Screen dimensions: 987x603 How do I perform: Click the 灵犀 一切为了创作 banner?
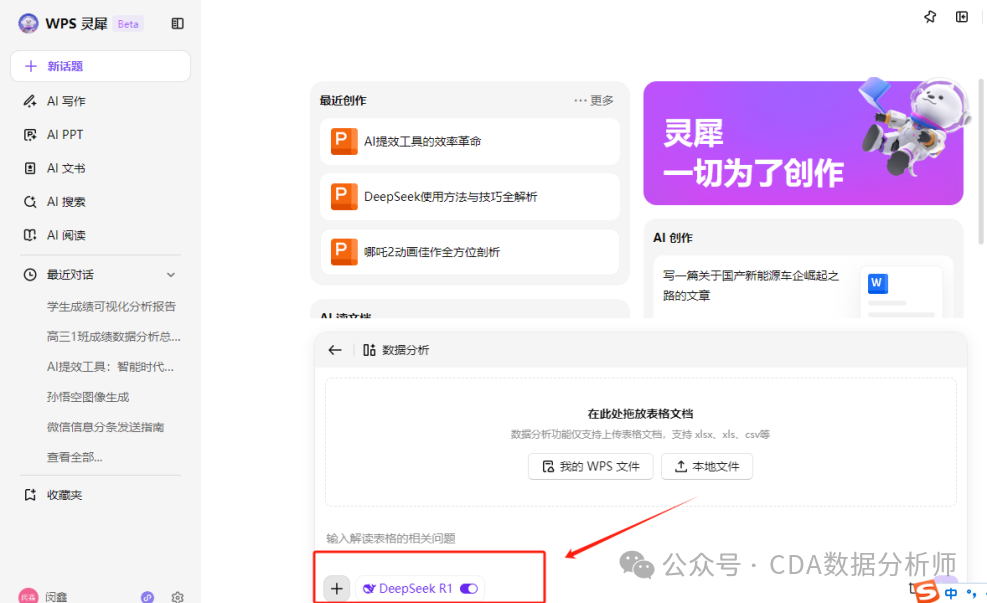[803, 143]
